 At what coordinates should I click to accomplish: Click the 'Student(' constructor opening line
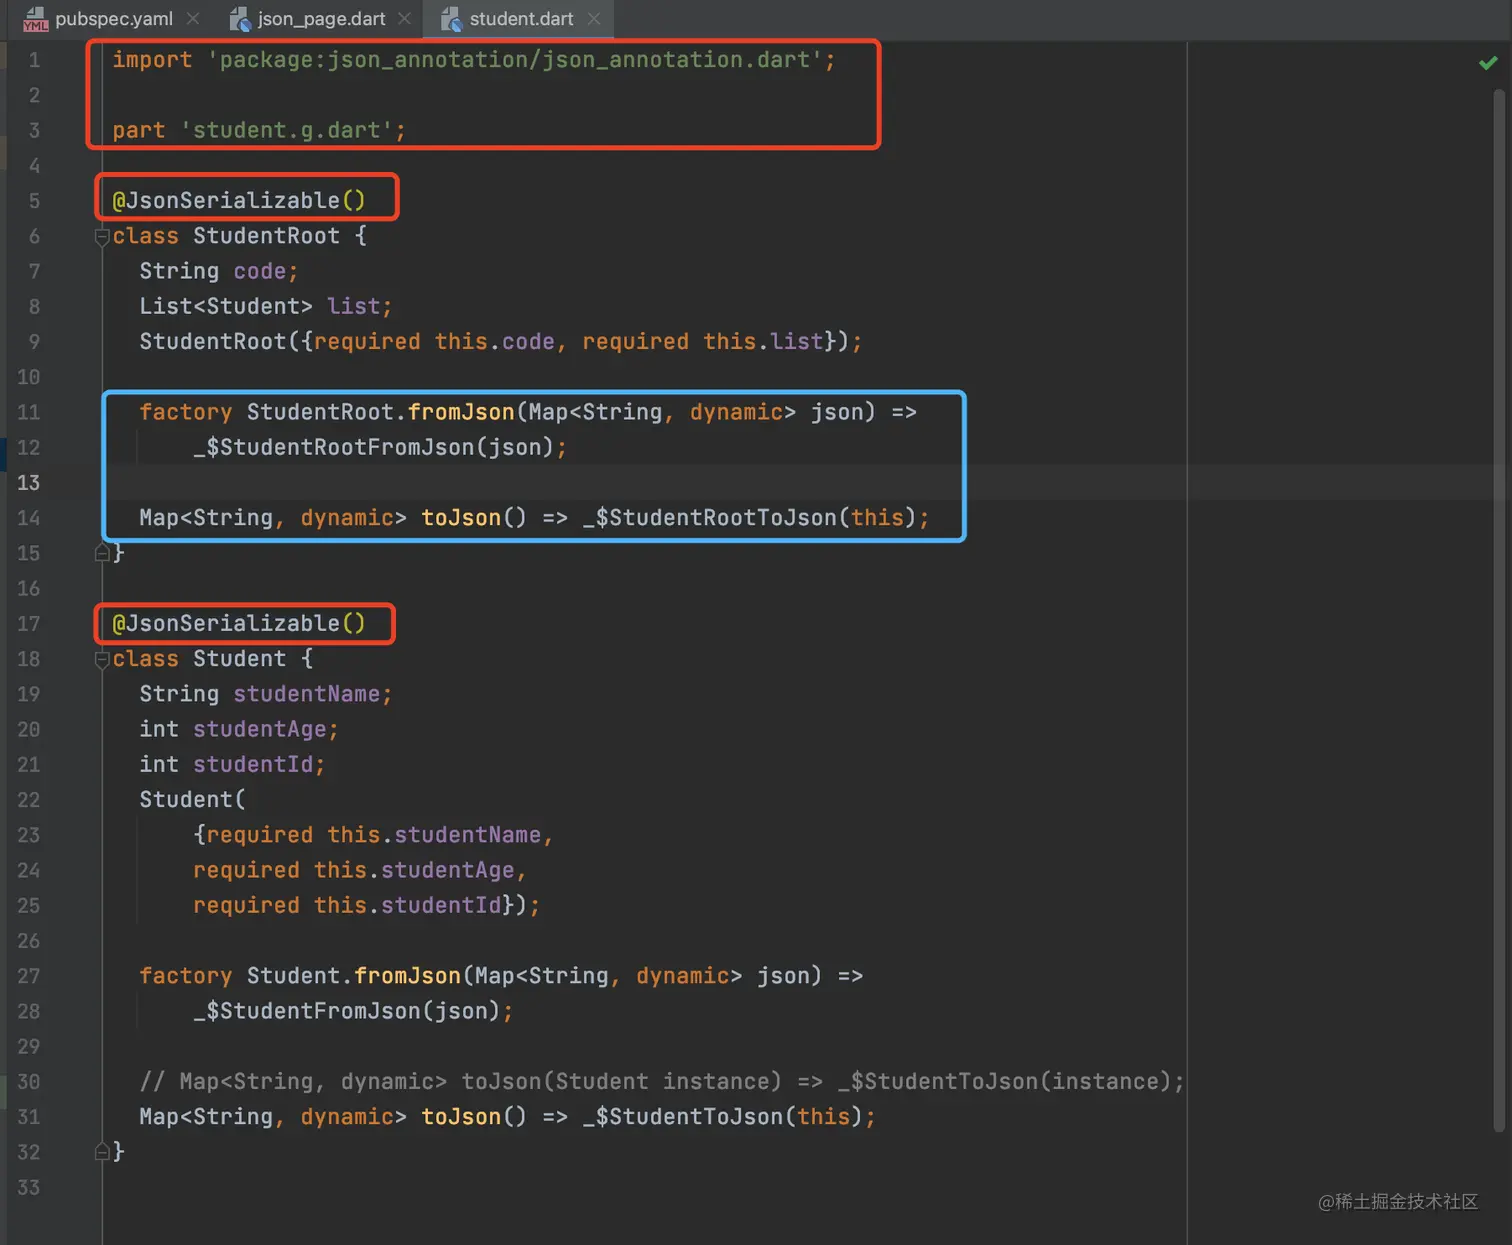click(x=192, y=800)
